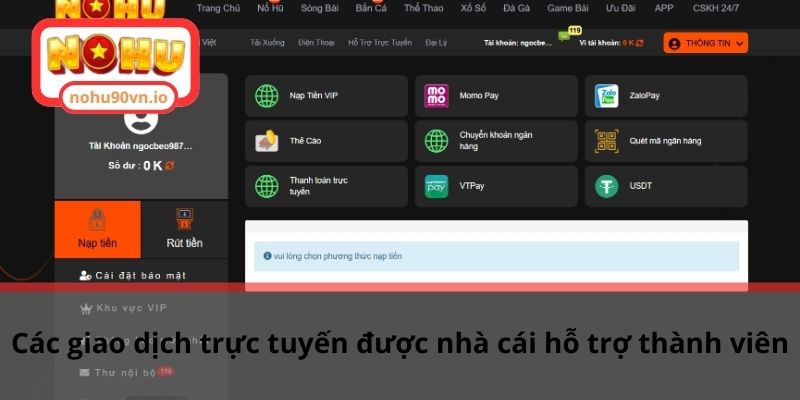Select Quét mã ngân hàng method
The image size is (800, 400).
point(666,141)
